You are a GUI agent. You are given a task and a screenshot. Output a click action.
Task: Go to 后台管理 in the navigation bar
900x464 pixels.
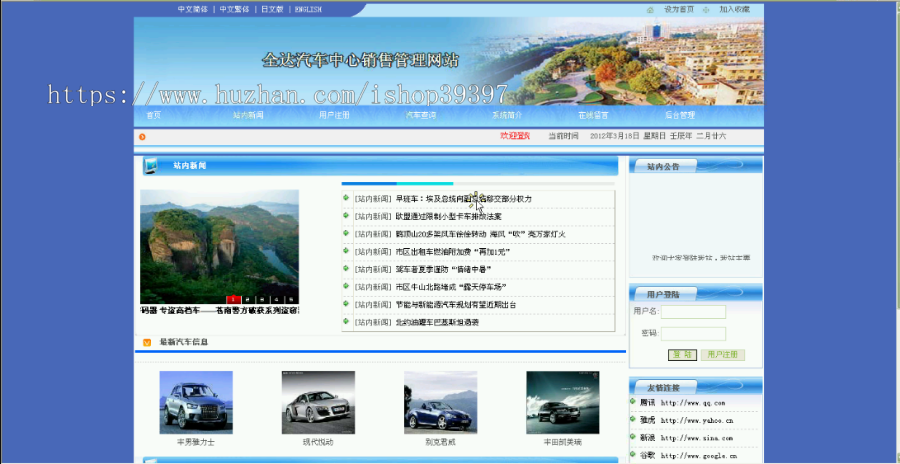(680, 115)
